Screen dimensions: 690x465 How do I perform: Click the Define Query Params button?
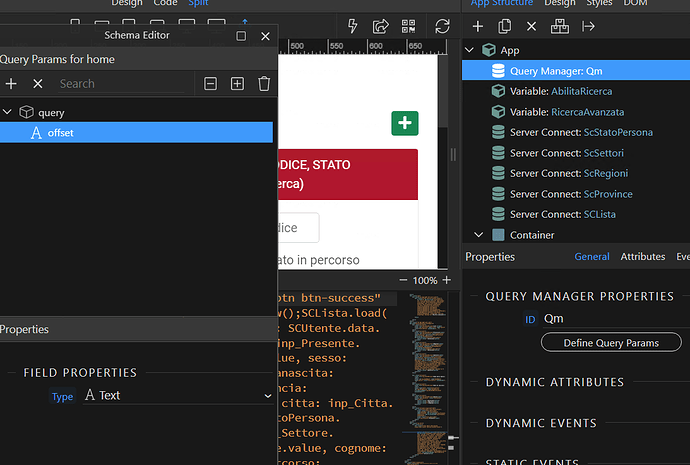pos(611,343)
